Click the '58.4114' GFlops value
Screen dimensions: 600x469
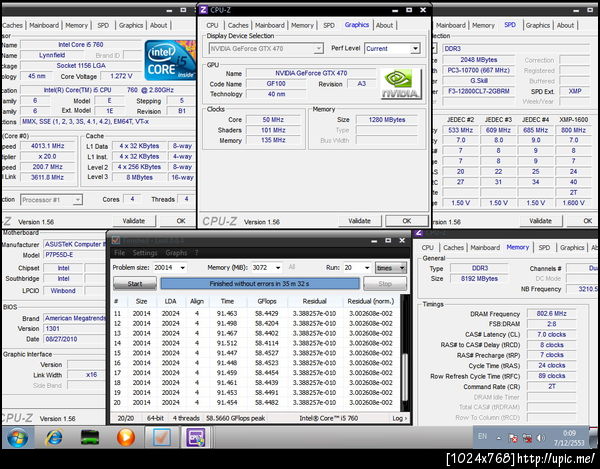pos(267,343)
